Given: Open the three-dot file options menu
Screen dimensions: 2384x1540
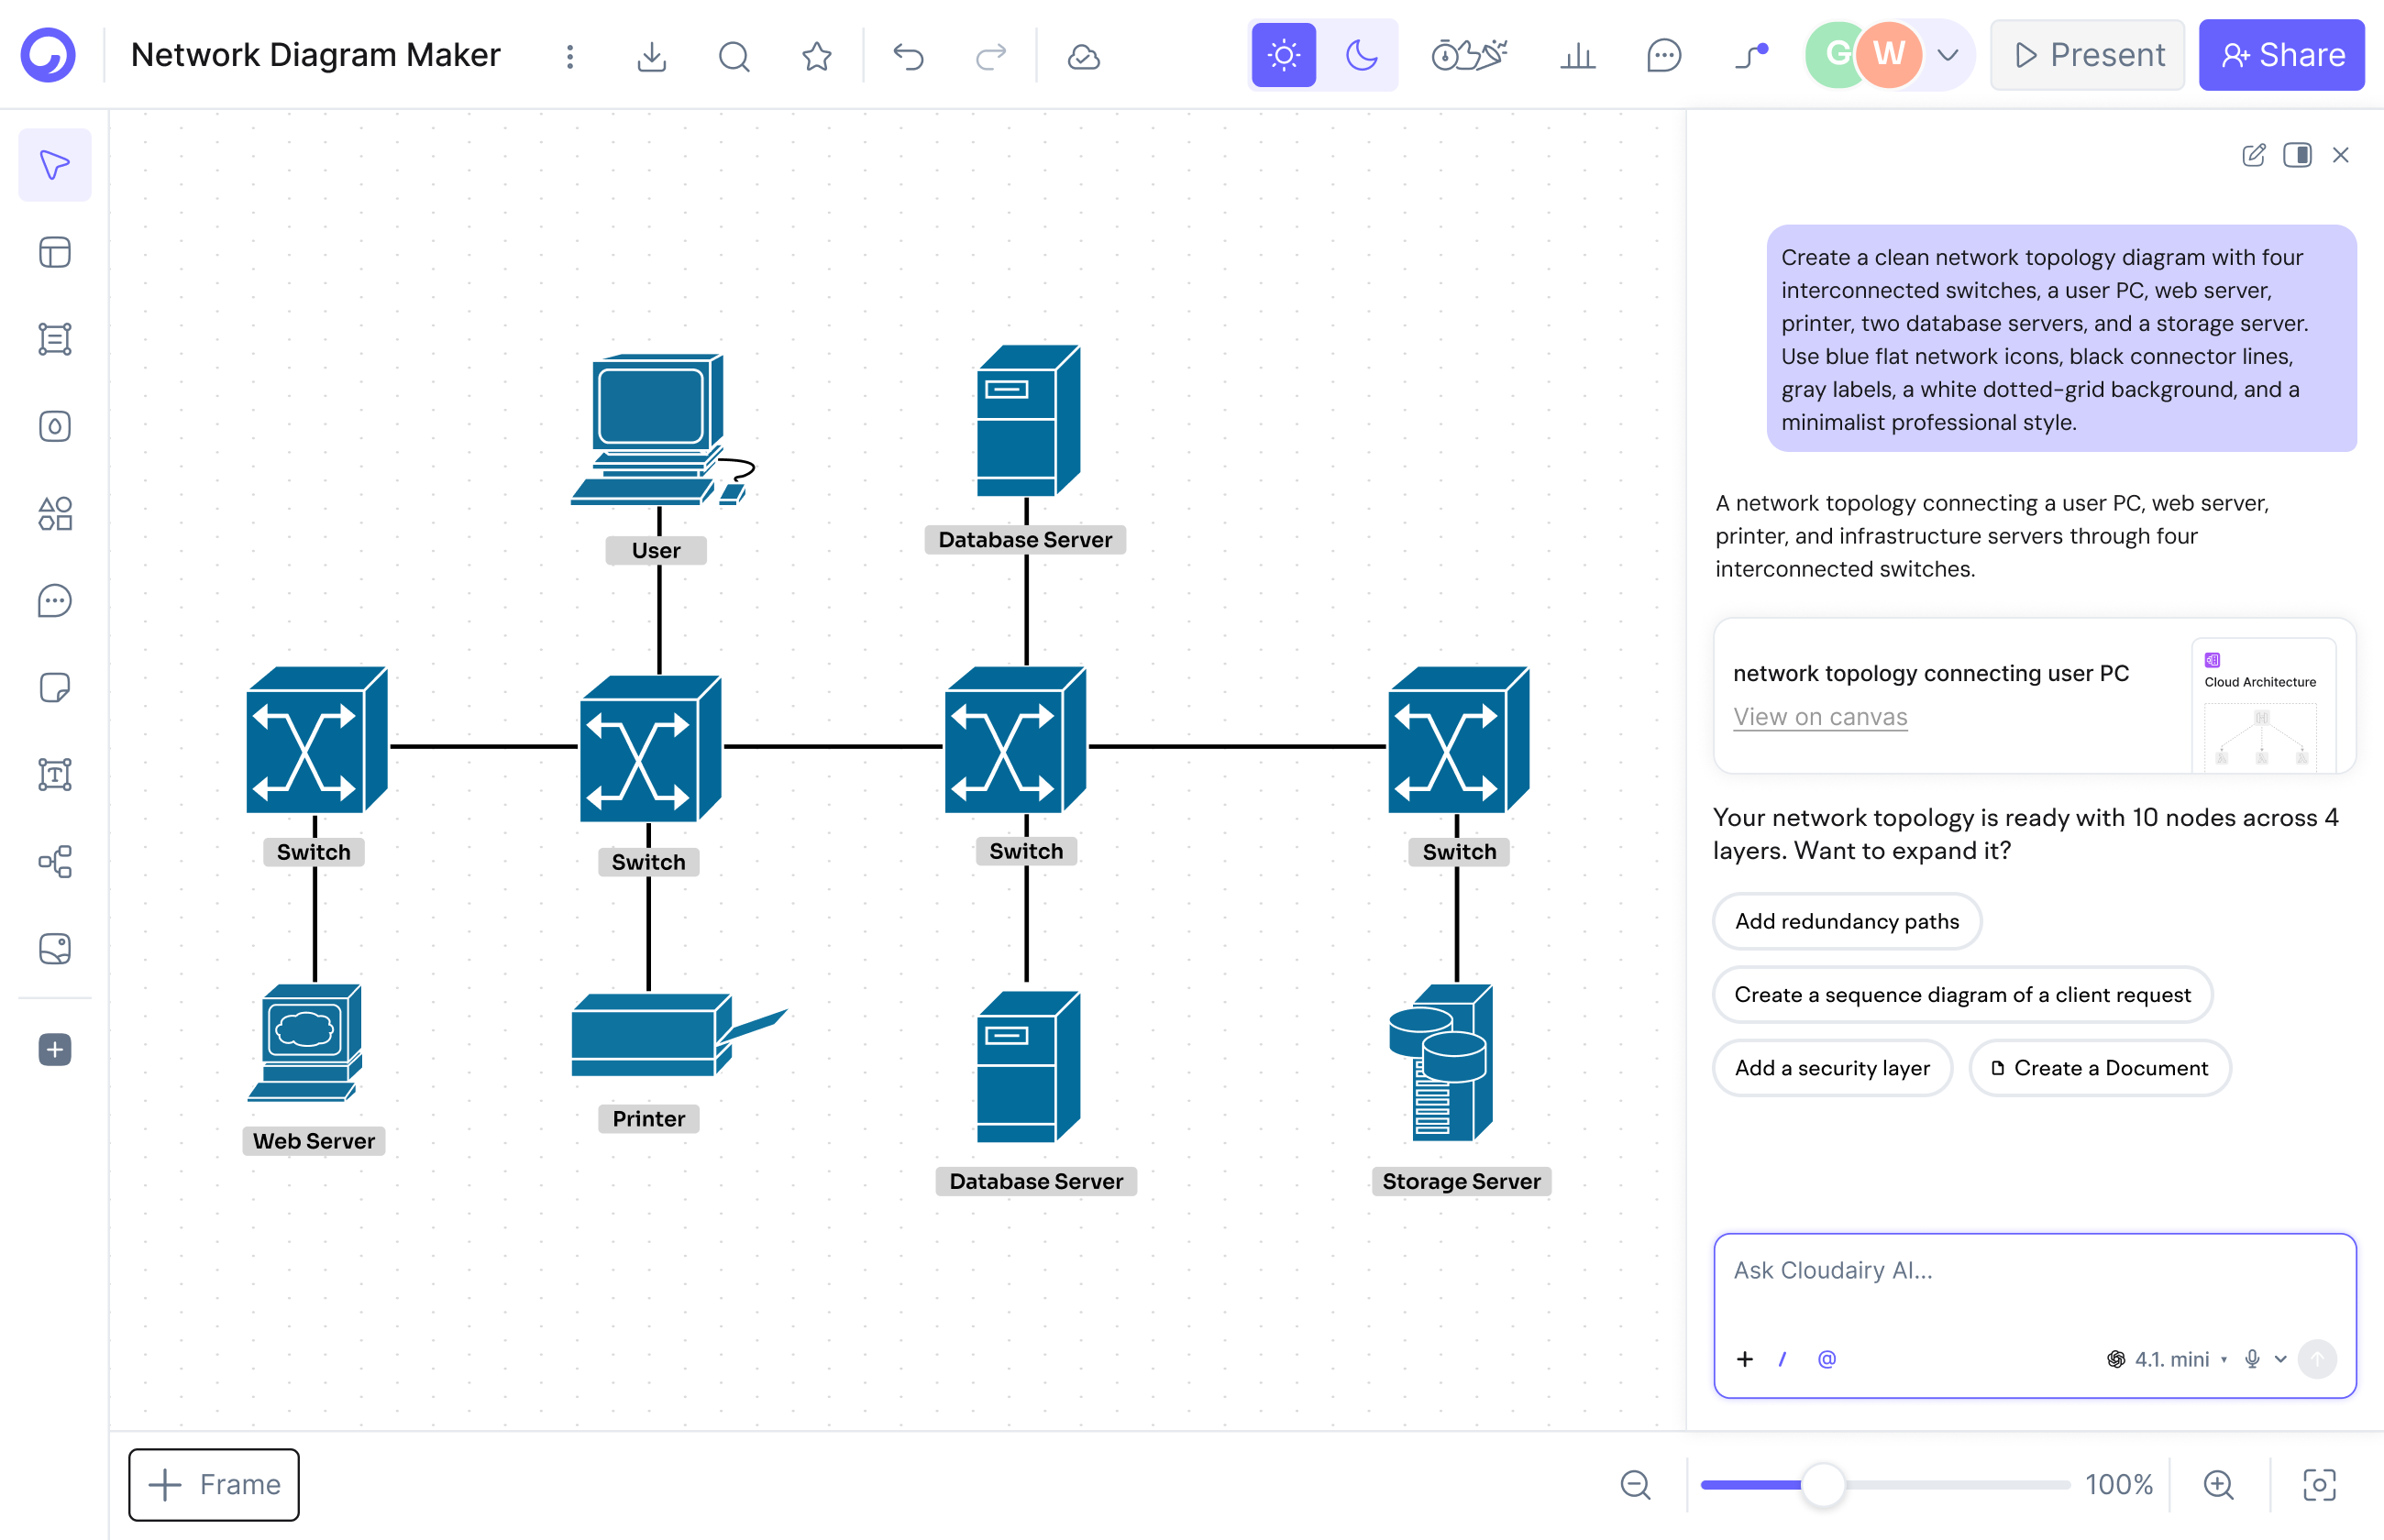Looking at the screenshot, I should point(570,56).
